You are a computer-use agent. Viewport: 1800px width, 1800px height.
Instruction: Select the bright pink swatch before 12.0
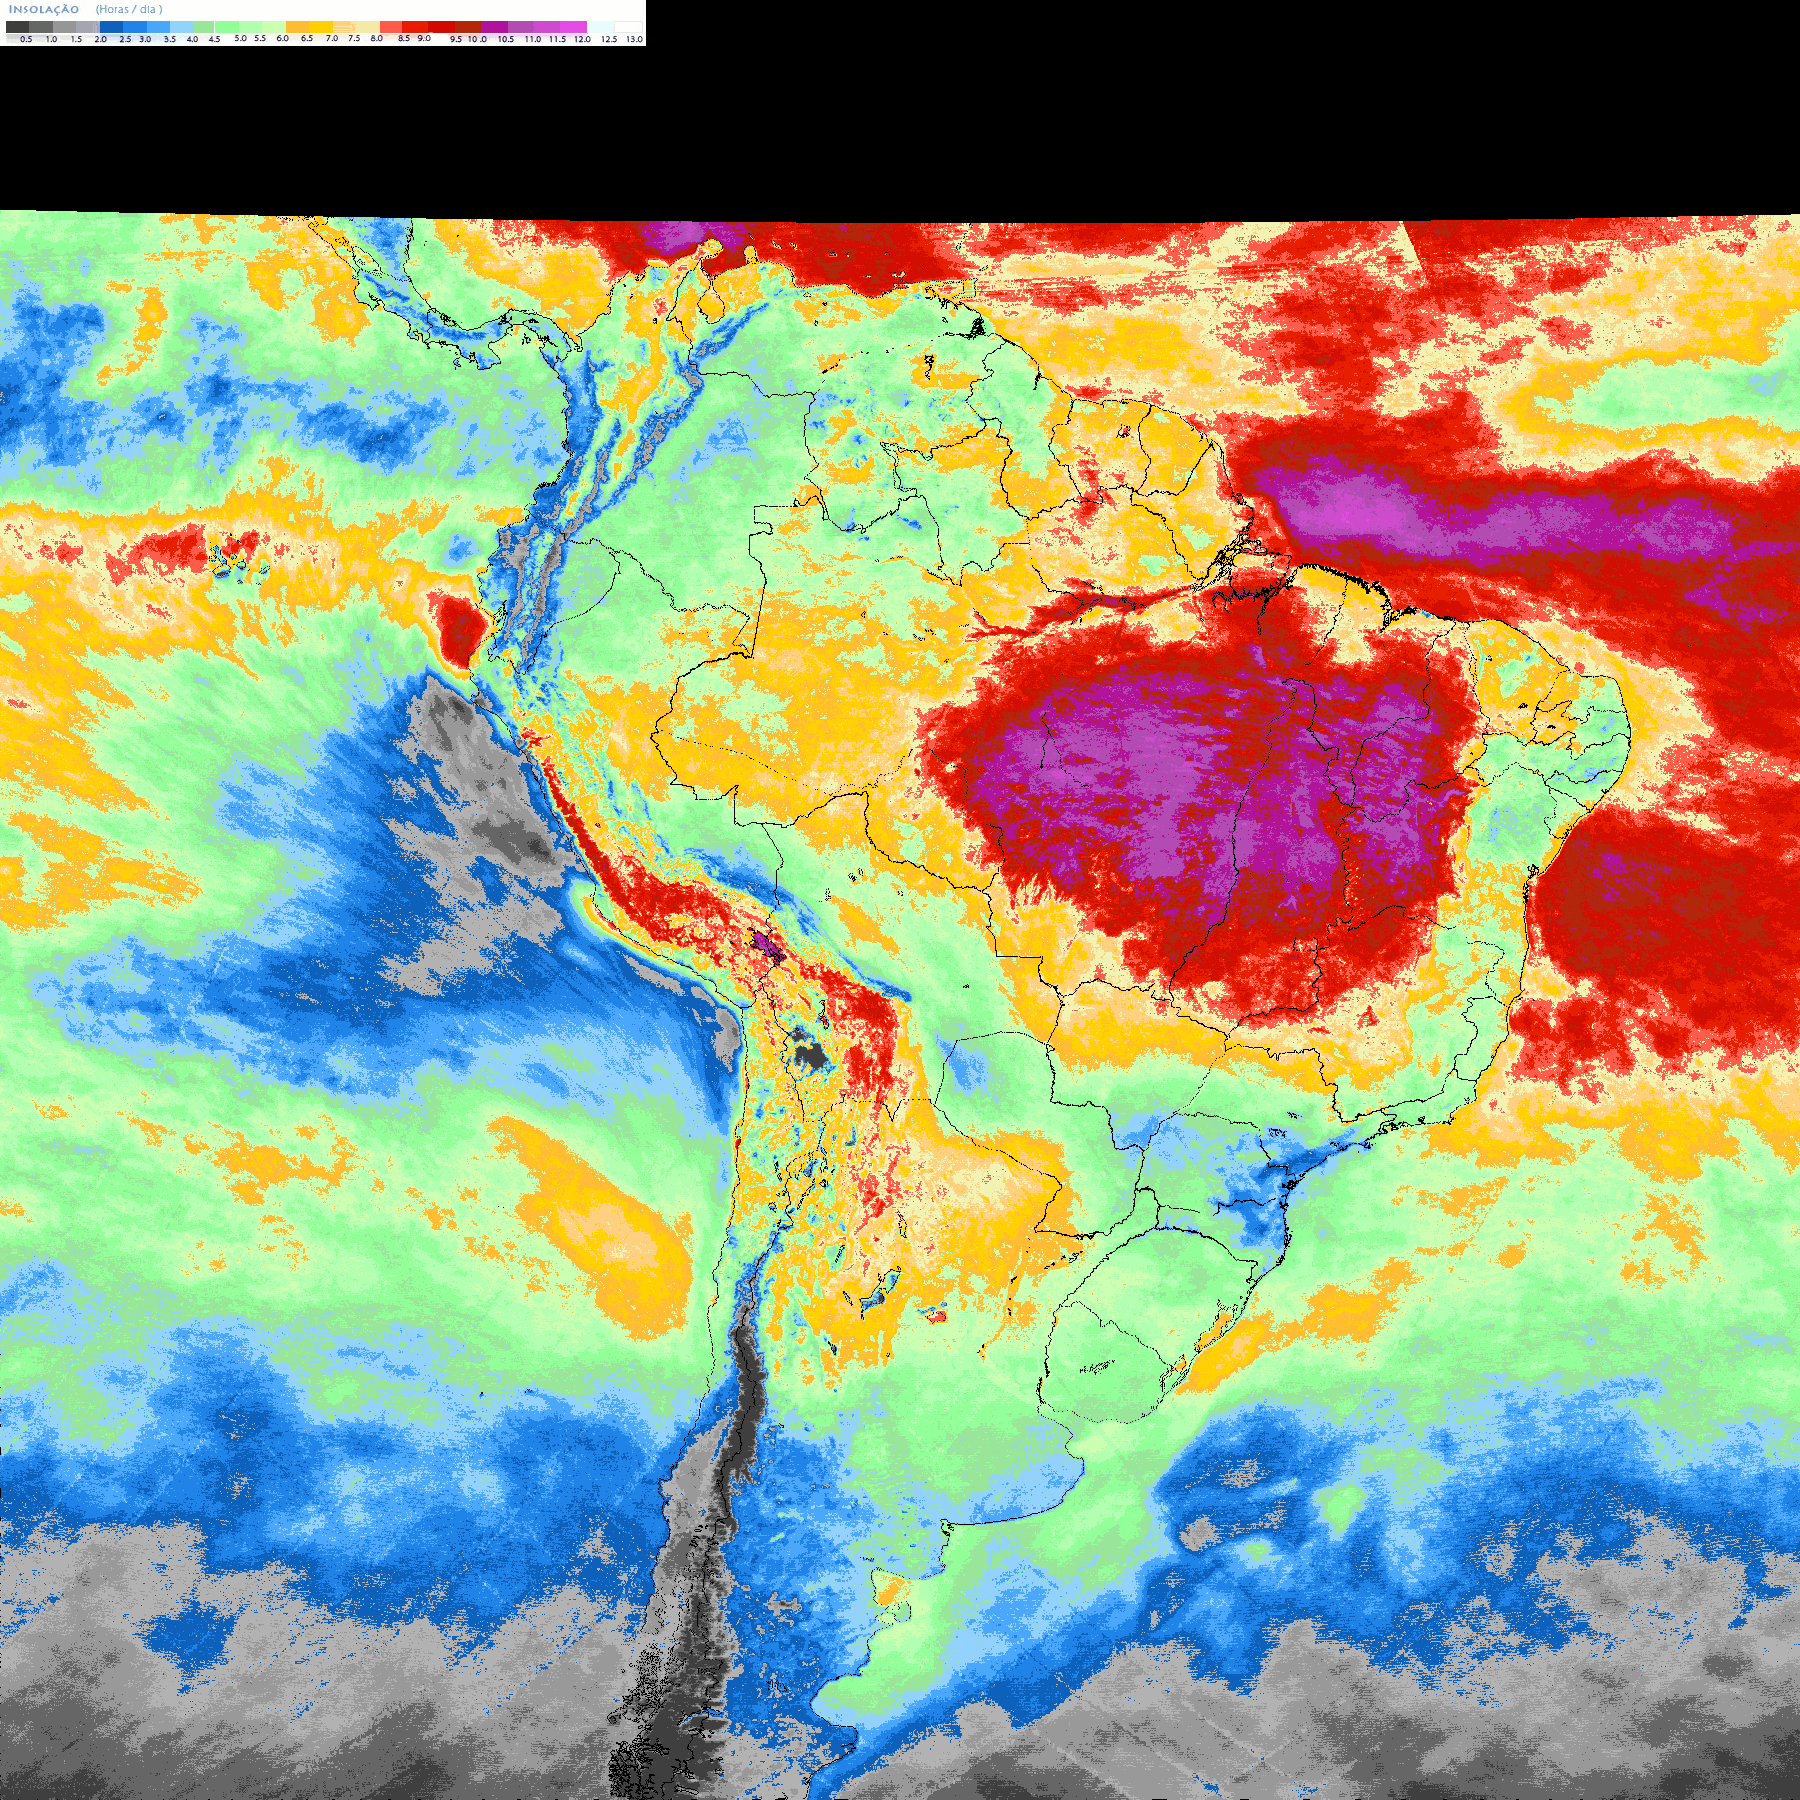(573, 27)
